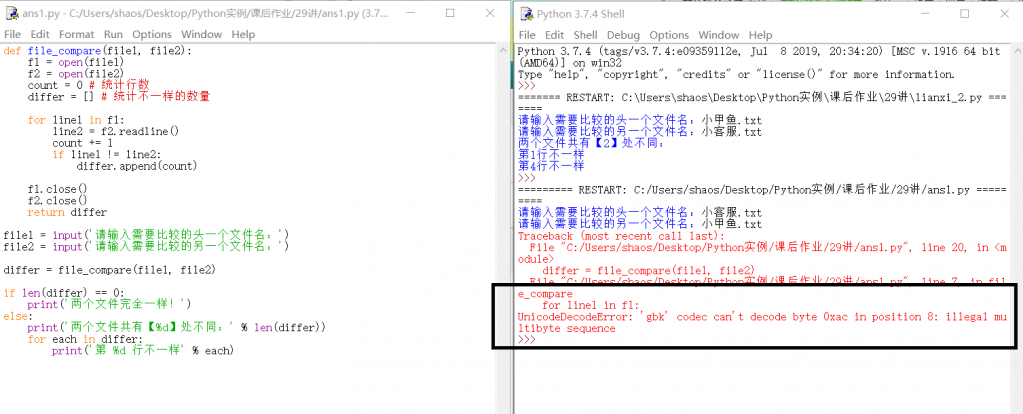1023x414 pixels.
Task: Expand the Options menu in ans1.py editor
Action: [x=152, y=34]
